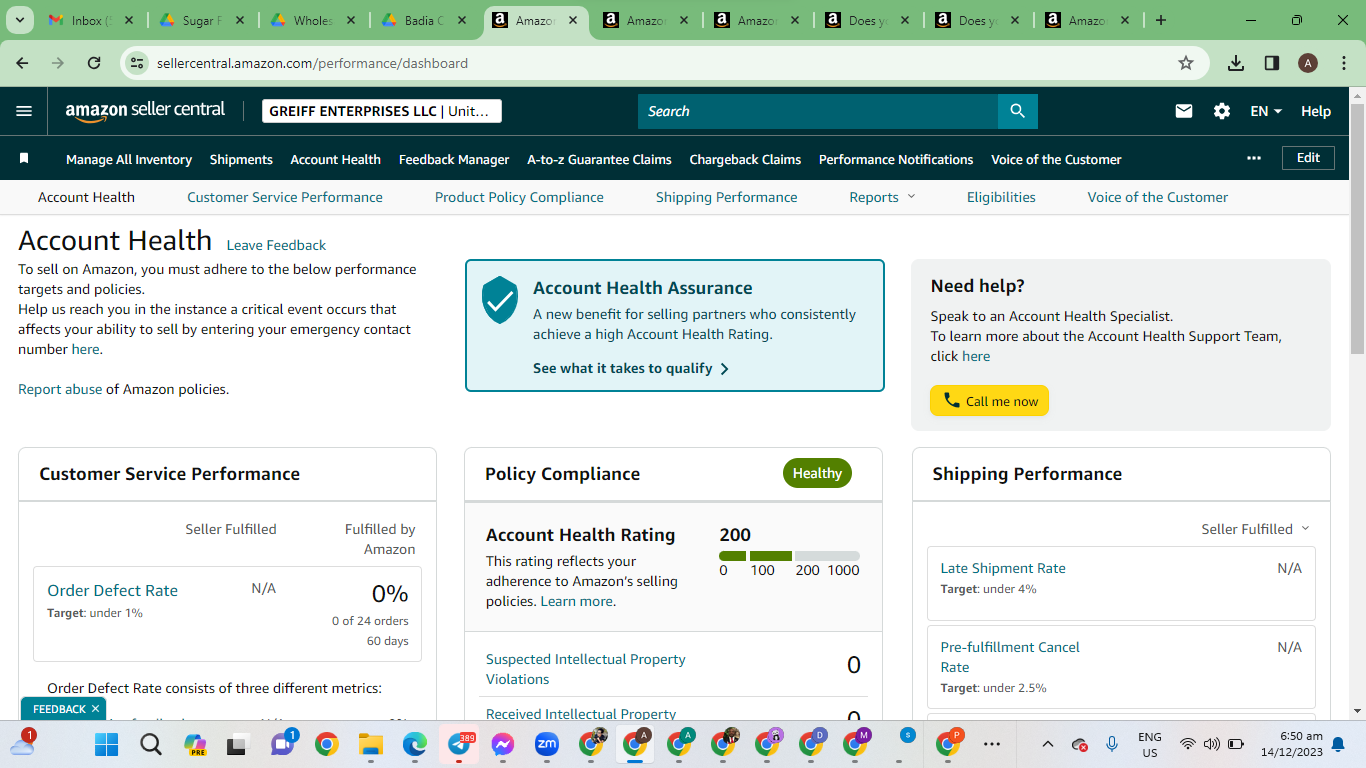Open the Chrome downloads icon

1236,63
